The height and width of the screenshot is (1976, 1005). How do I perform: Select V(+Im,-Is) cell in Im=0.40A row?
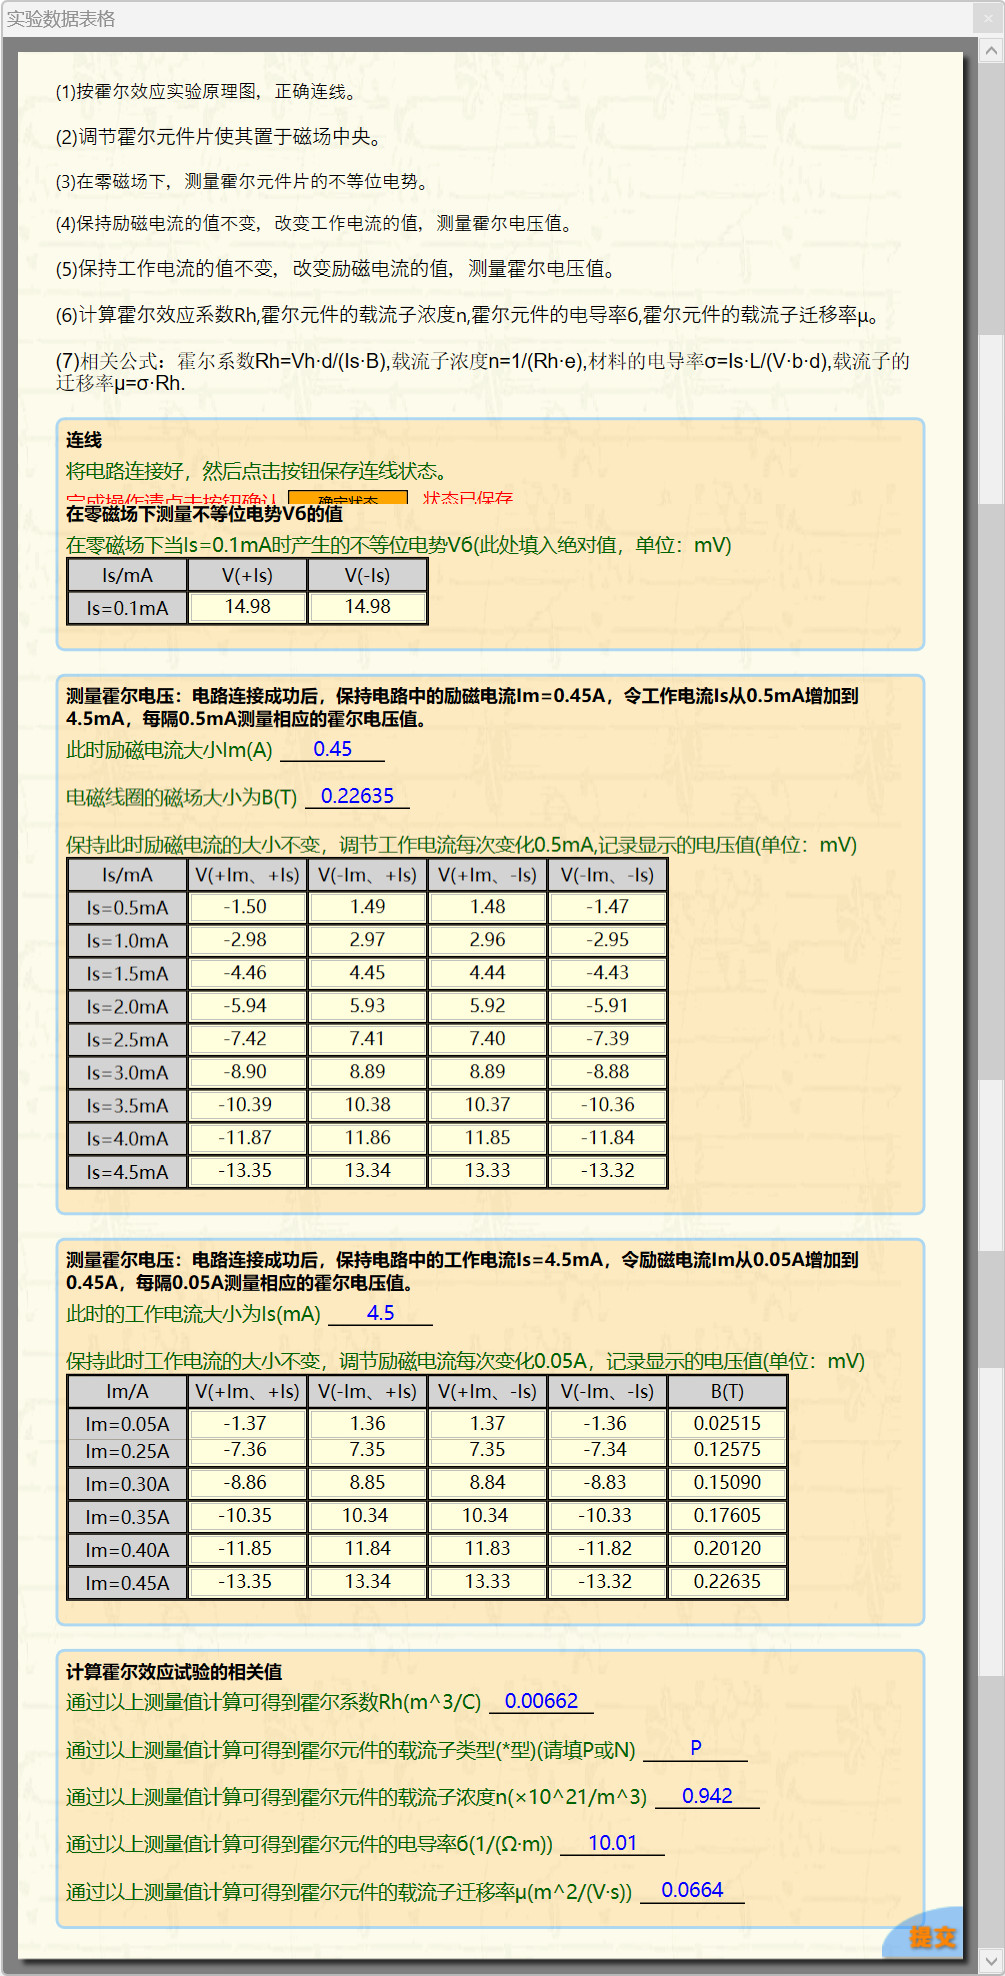[487, 1549]
